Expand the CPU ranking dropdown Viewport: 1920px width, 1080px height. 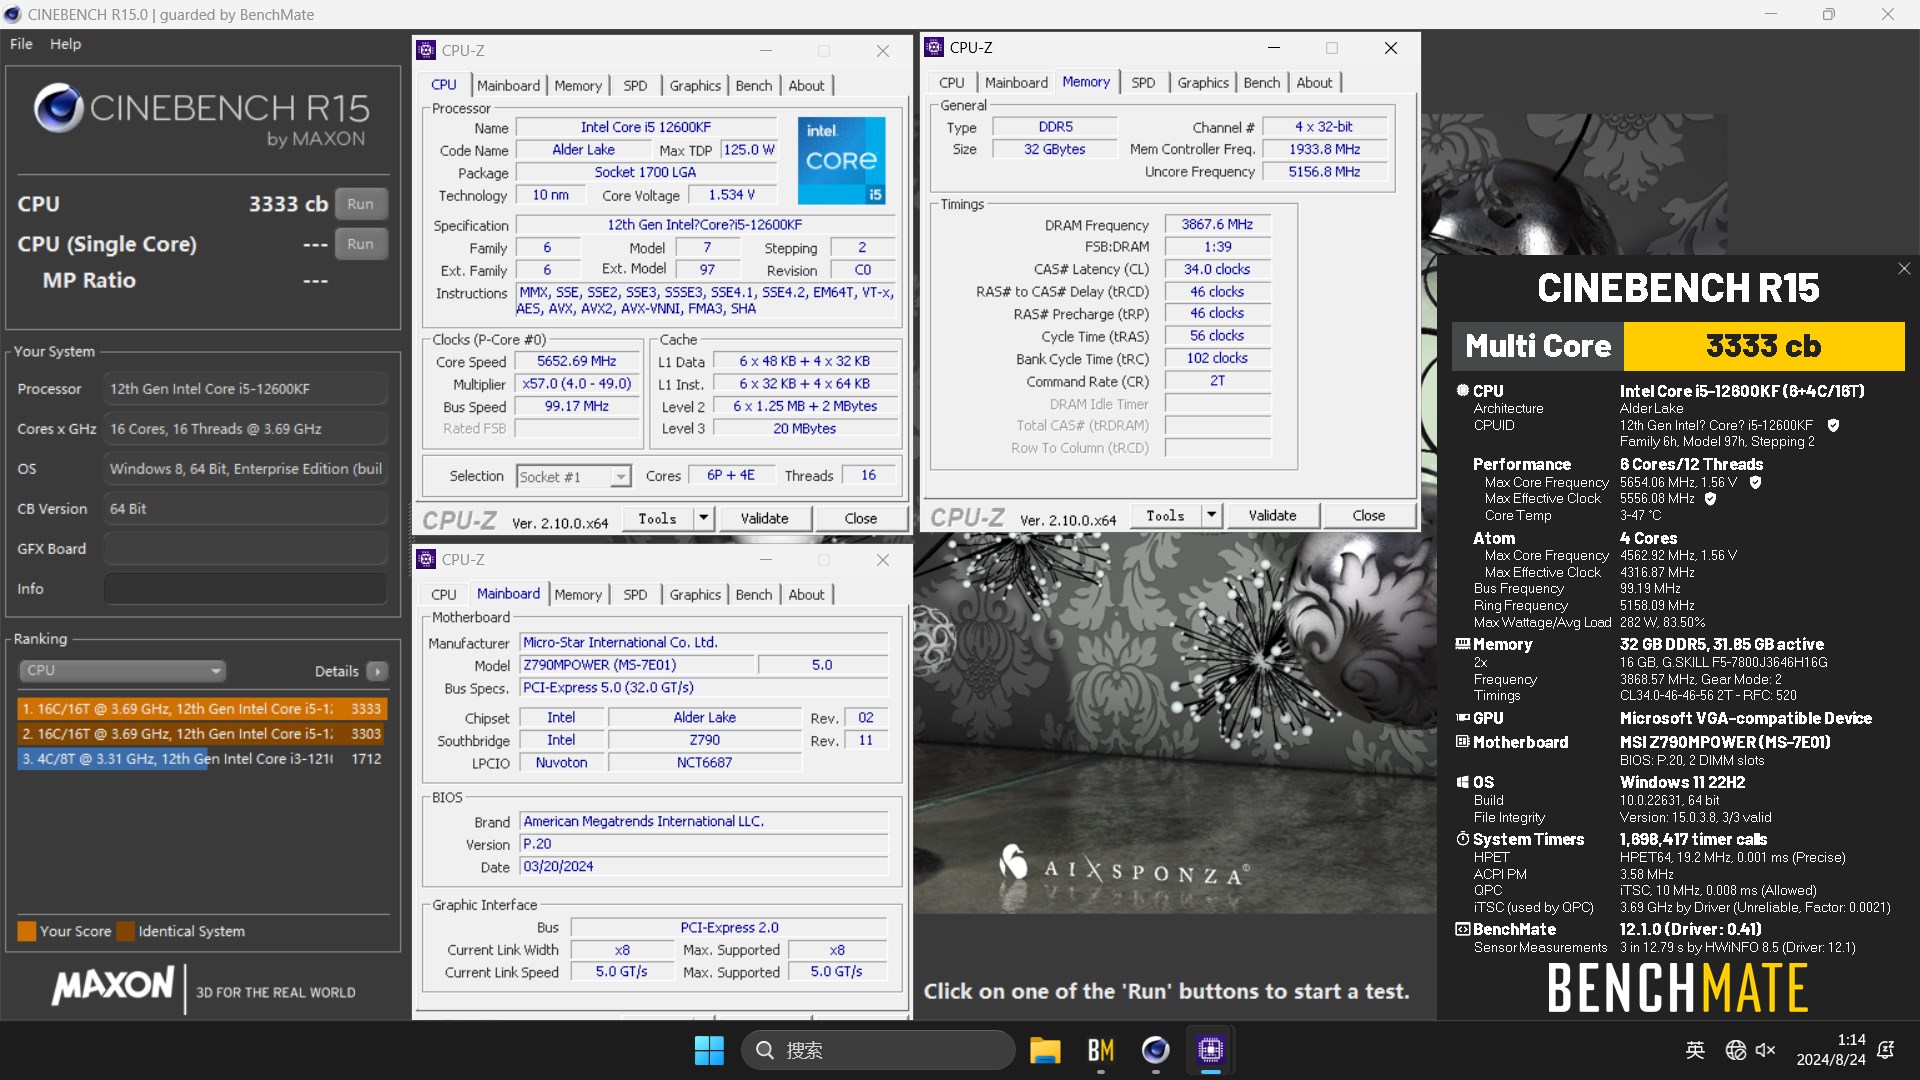(x=121, y=670)
